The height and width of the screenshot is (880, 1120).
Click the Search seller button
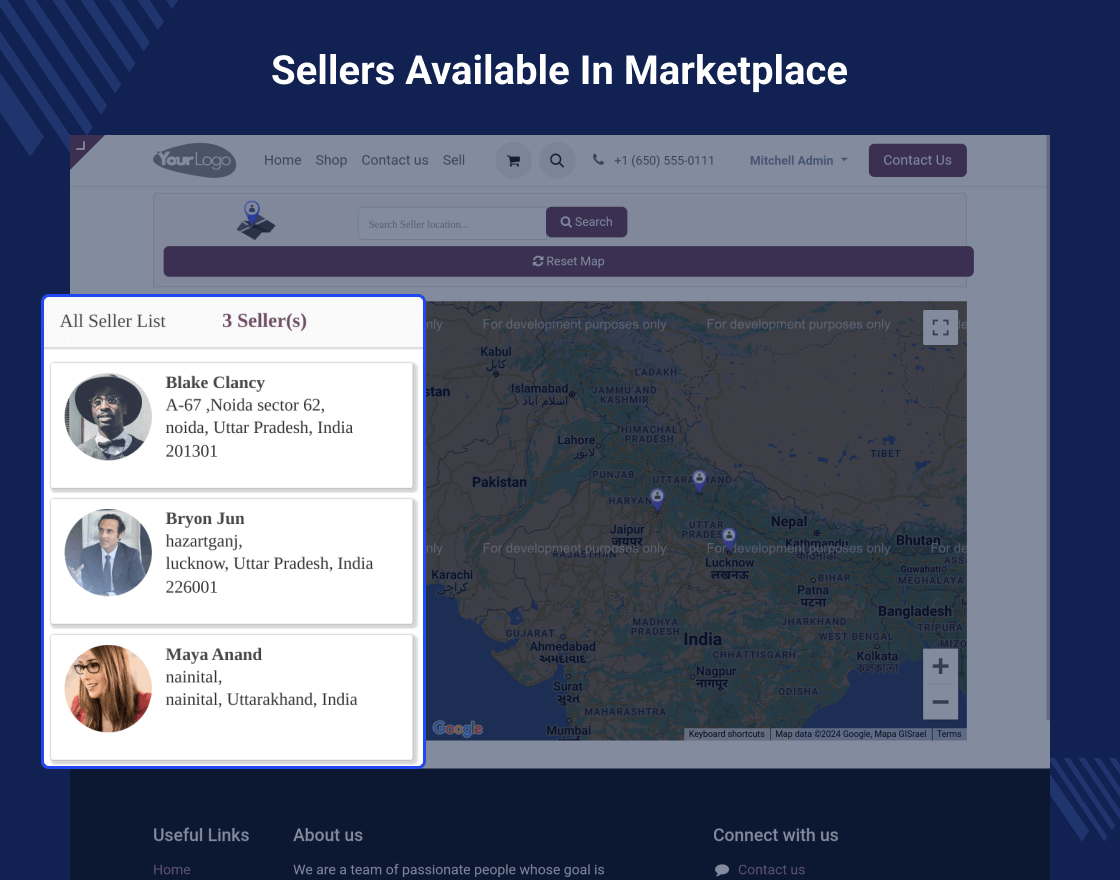[586, 221]
